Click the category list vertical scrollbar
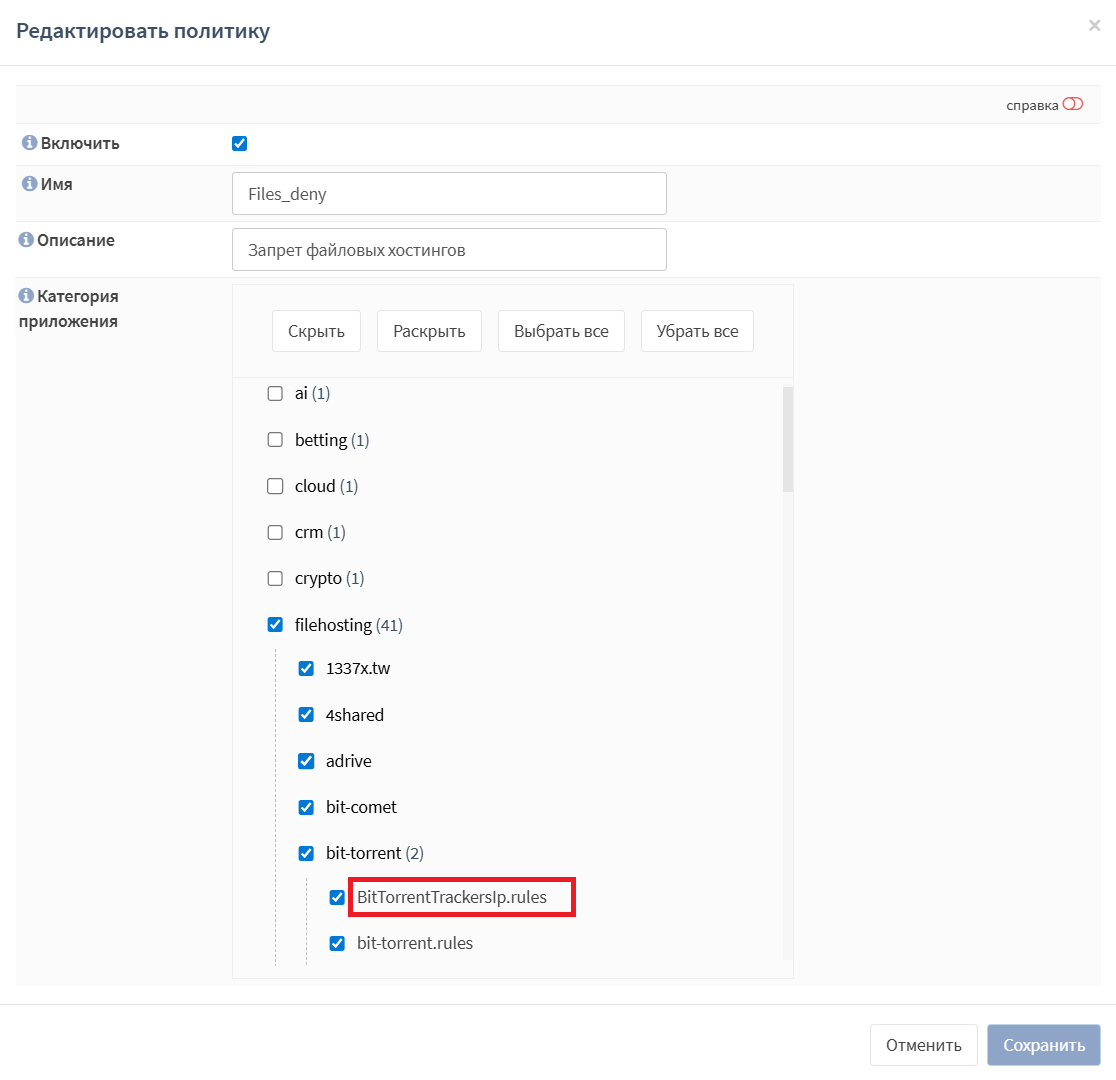1116x1080 pixels. (x=787, y=440)
